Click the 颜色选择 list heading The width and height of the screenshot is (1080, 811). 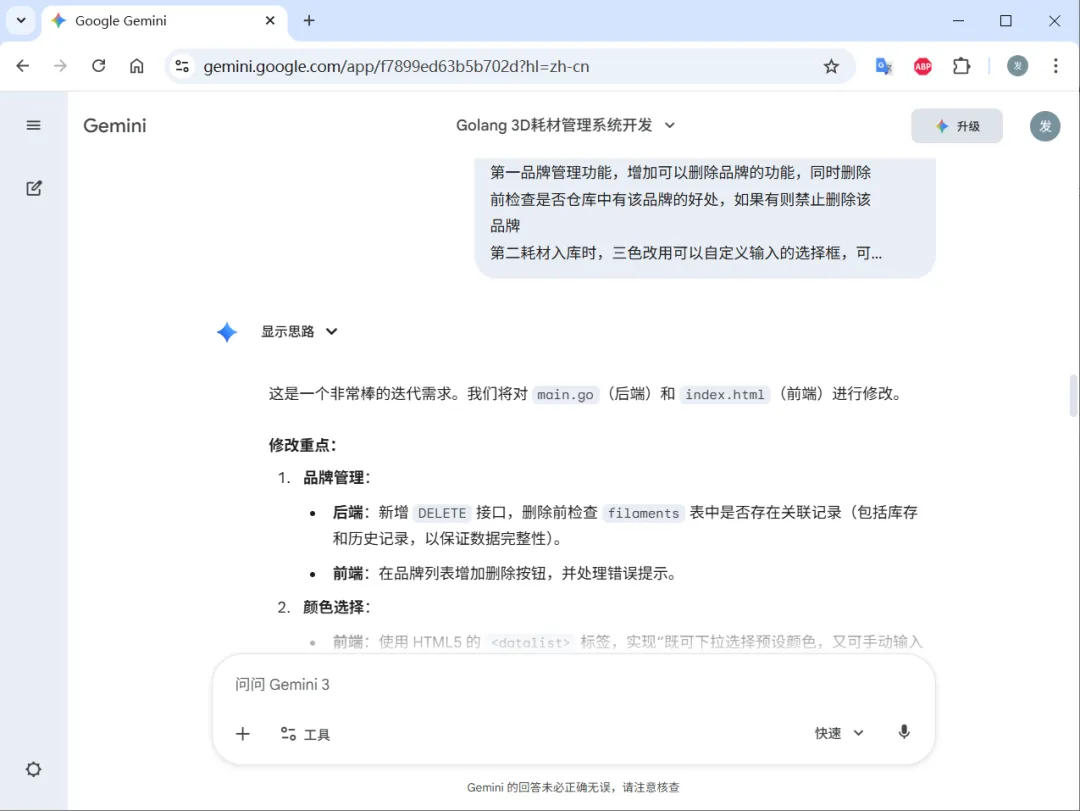click(x=337, y=607)
